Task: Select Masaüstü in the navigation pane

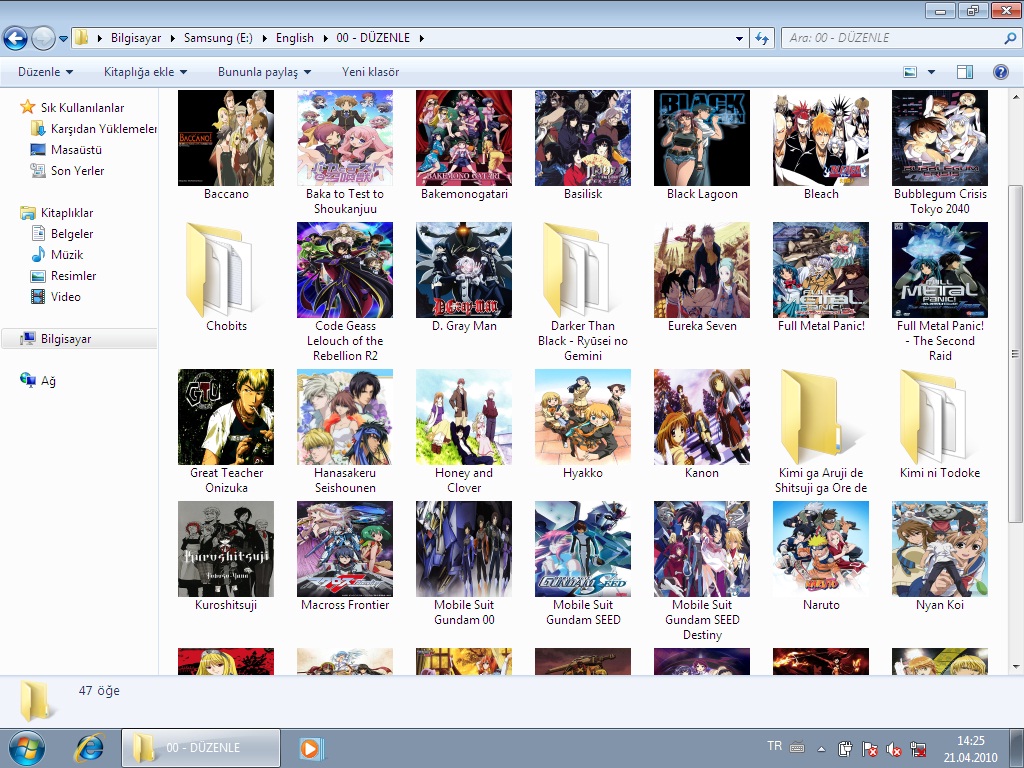Action: 76,150
